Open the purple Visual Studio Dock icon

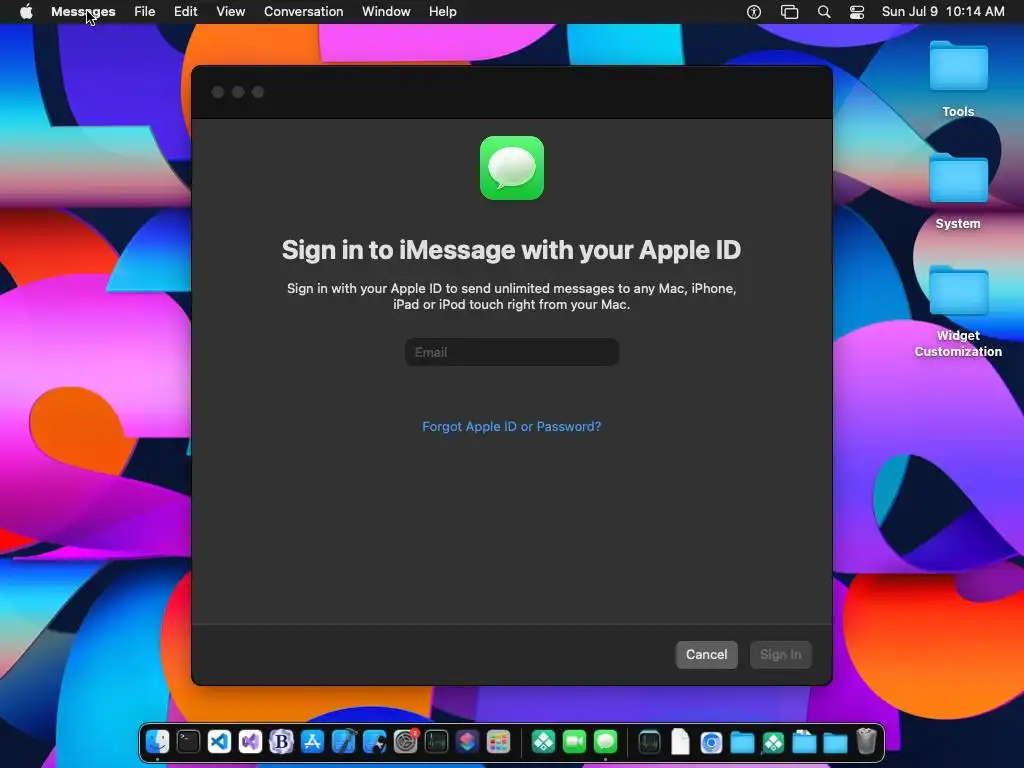pyautogui.click(x=250, y=742)
